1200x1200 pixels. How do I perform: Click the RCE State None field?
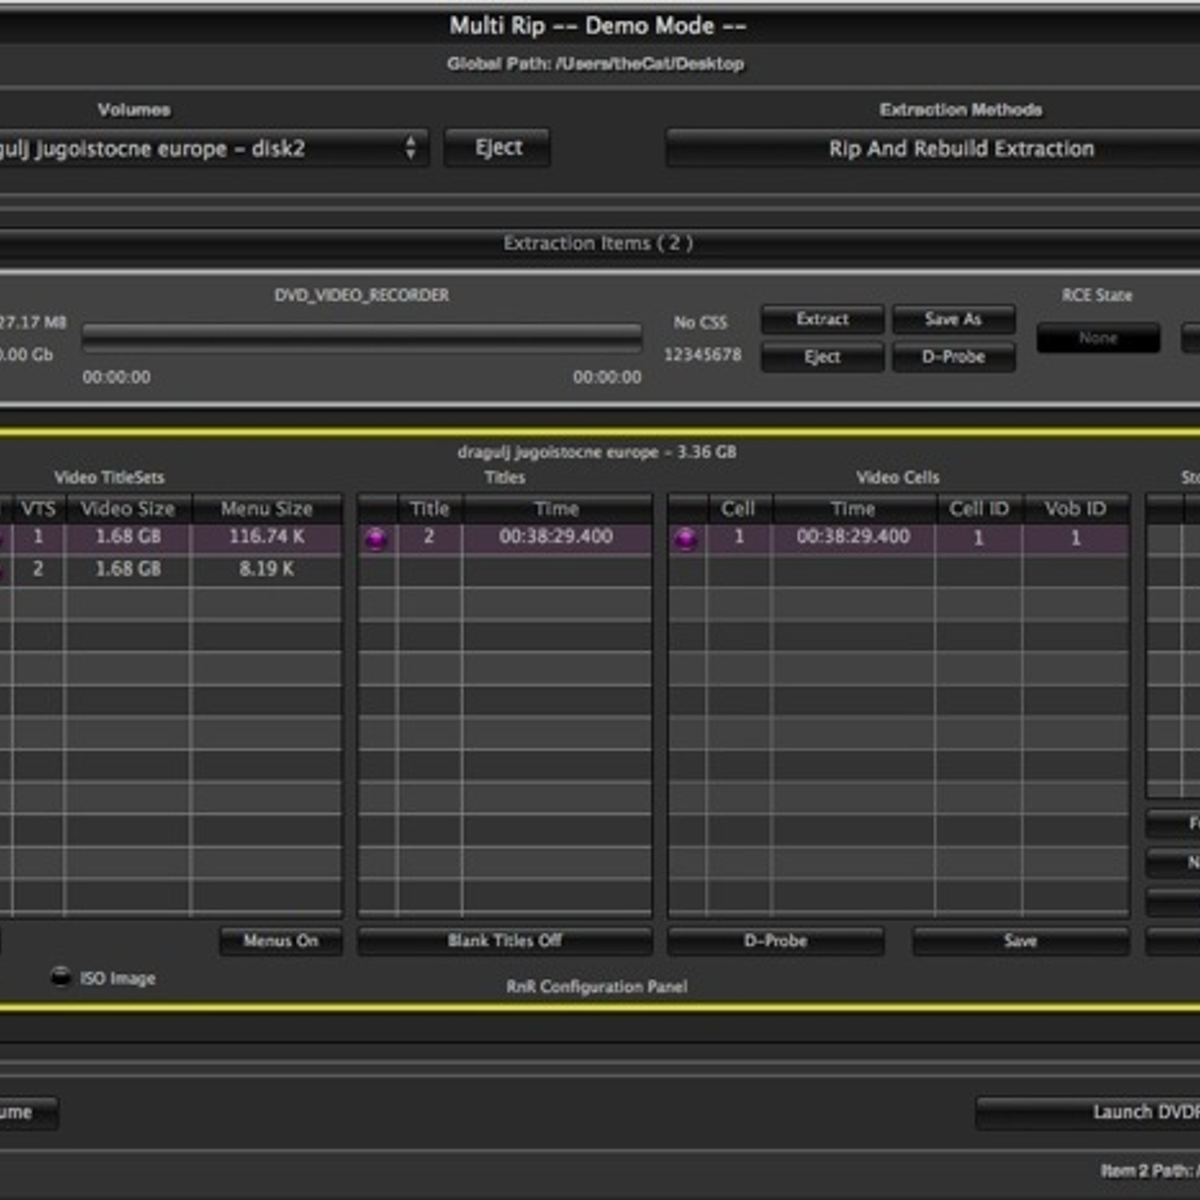(x=1098, y=339)
